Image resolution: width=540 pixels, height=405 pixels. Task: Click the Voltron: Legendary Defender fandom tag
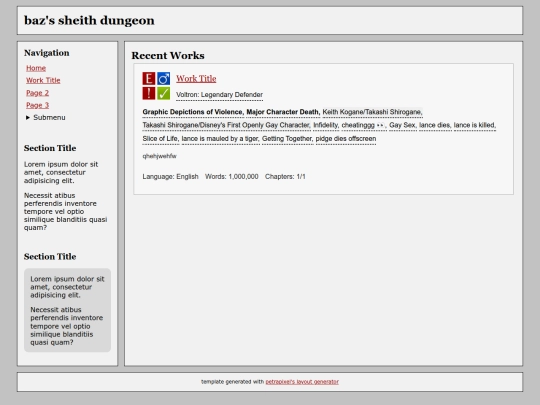point(219,95)
